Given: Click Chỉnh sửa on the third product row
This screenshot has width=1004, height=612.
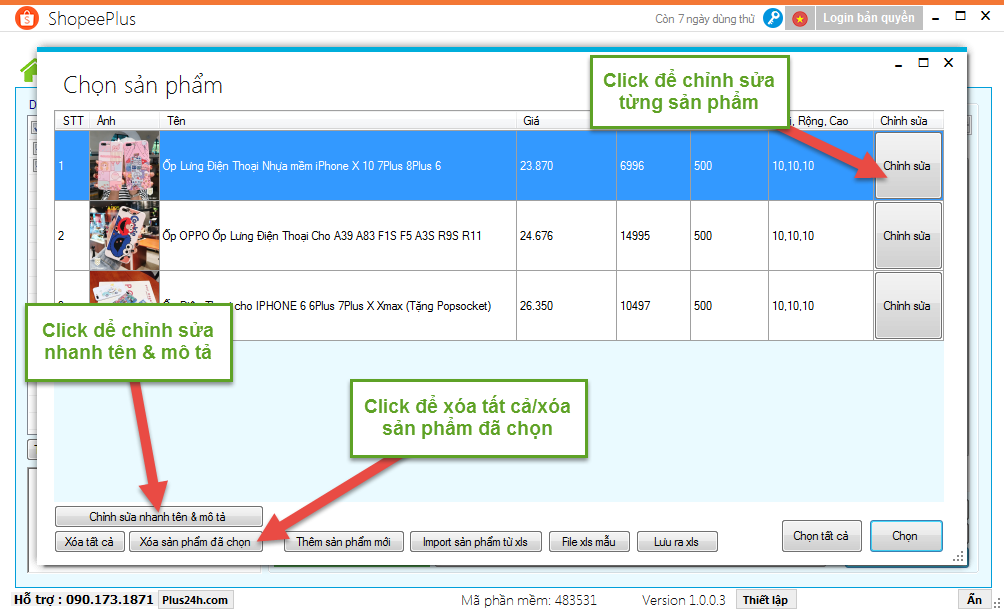Looking at the screenshot, I should (907, 306).
